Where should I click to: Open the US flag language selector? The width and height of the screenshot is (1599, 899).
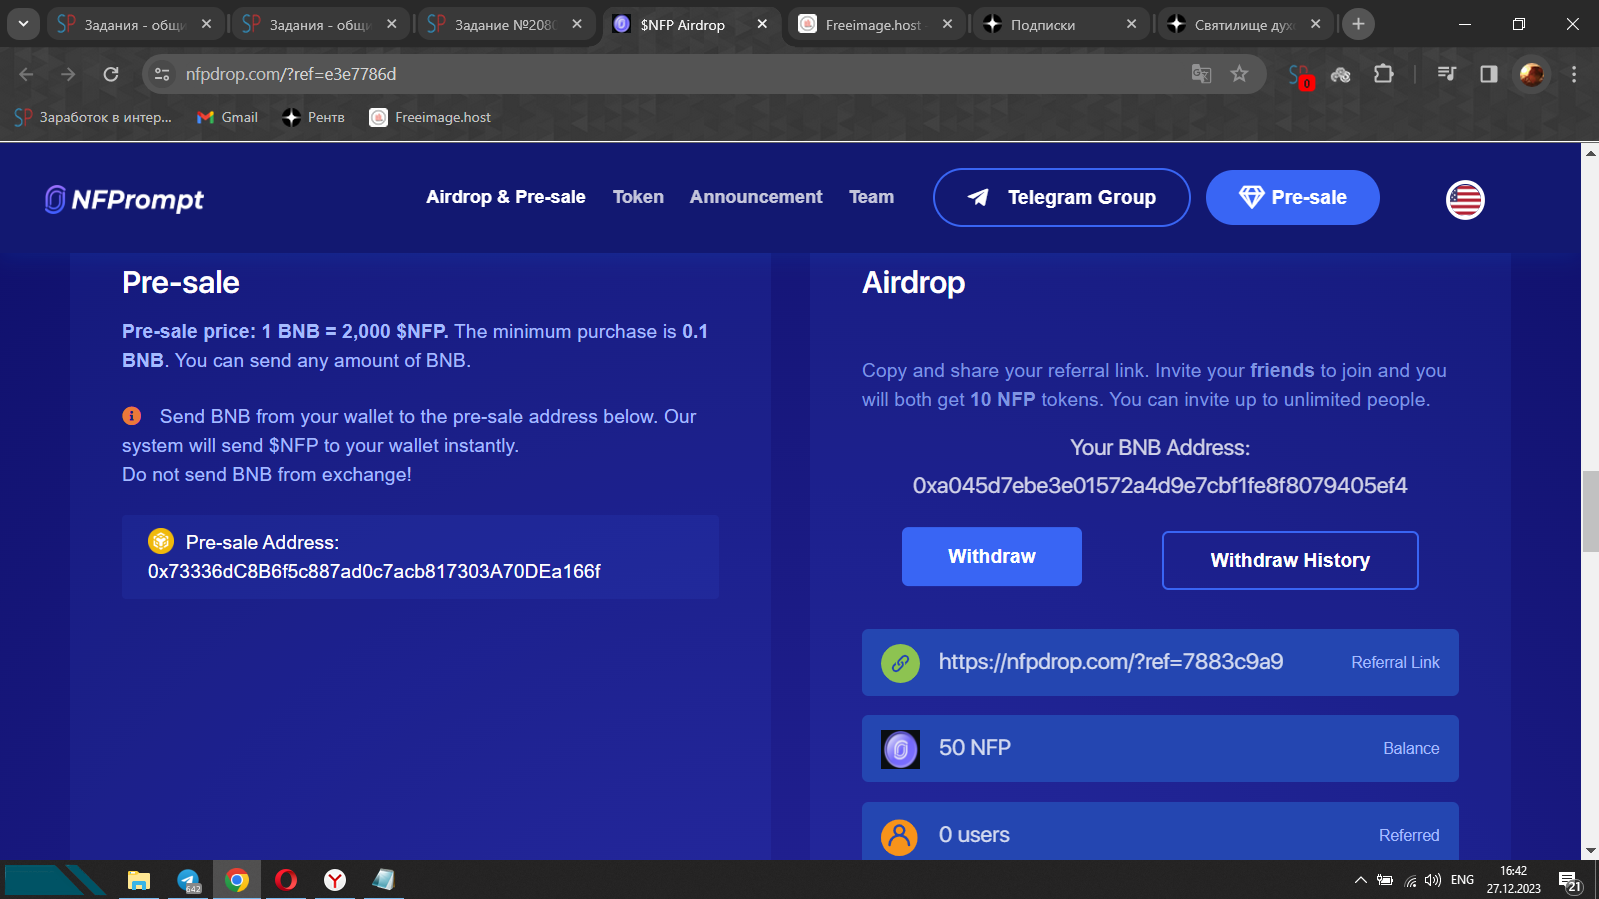tap(1465, 200)
